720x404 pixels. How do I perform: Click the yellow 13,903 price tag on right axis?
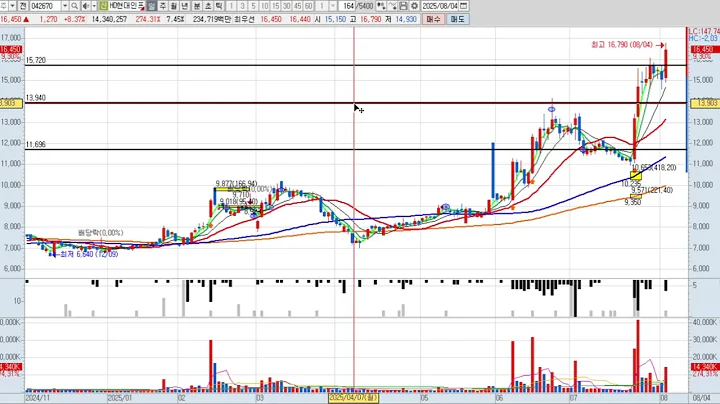pyautogui.click(x=704, y=103)
